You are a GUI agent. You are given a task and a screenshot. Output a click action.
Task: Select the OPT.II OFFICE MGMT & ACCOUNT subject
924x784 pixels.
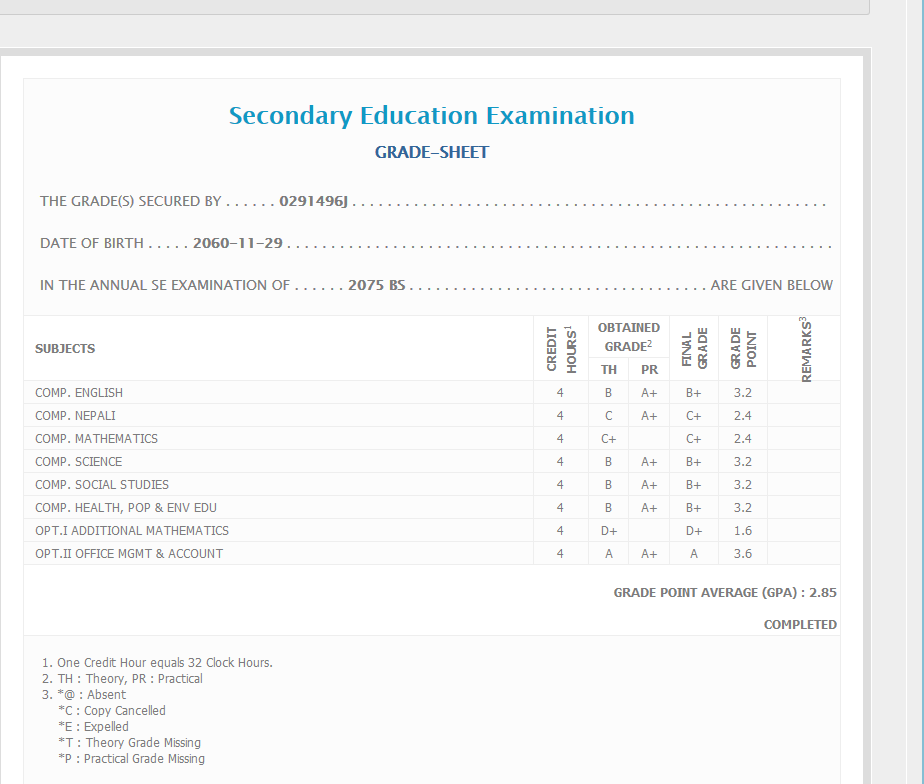click(129, 554)
